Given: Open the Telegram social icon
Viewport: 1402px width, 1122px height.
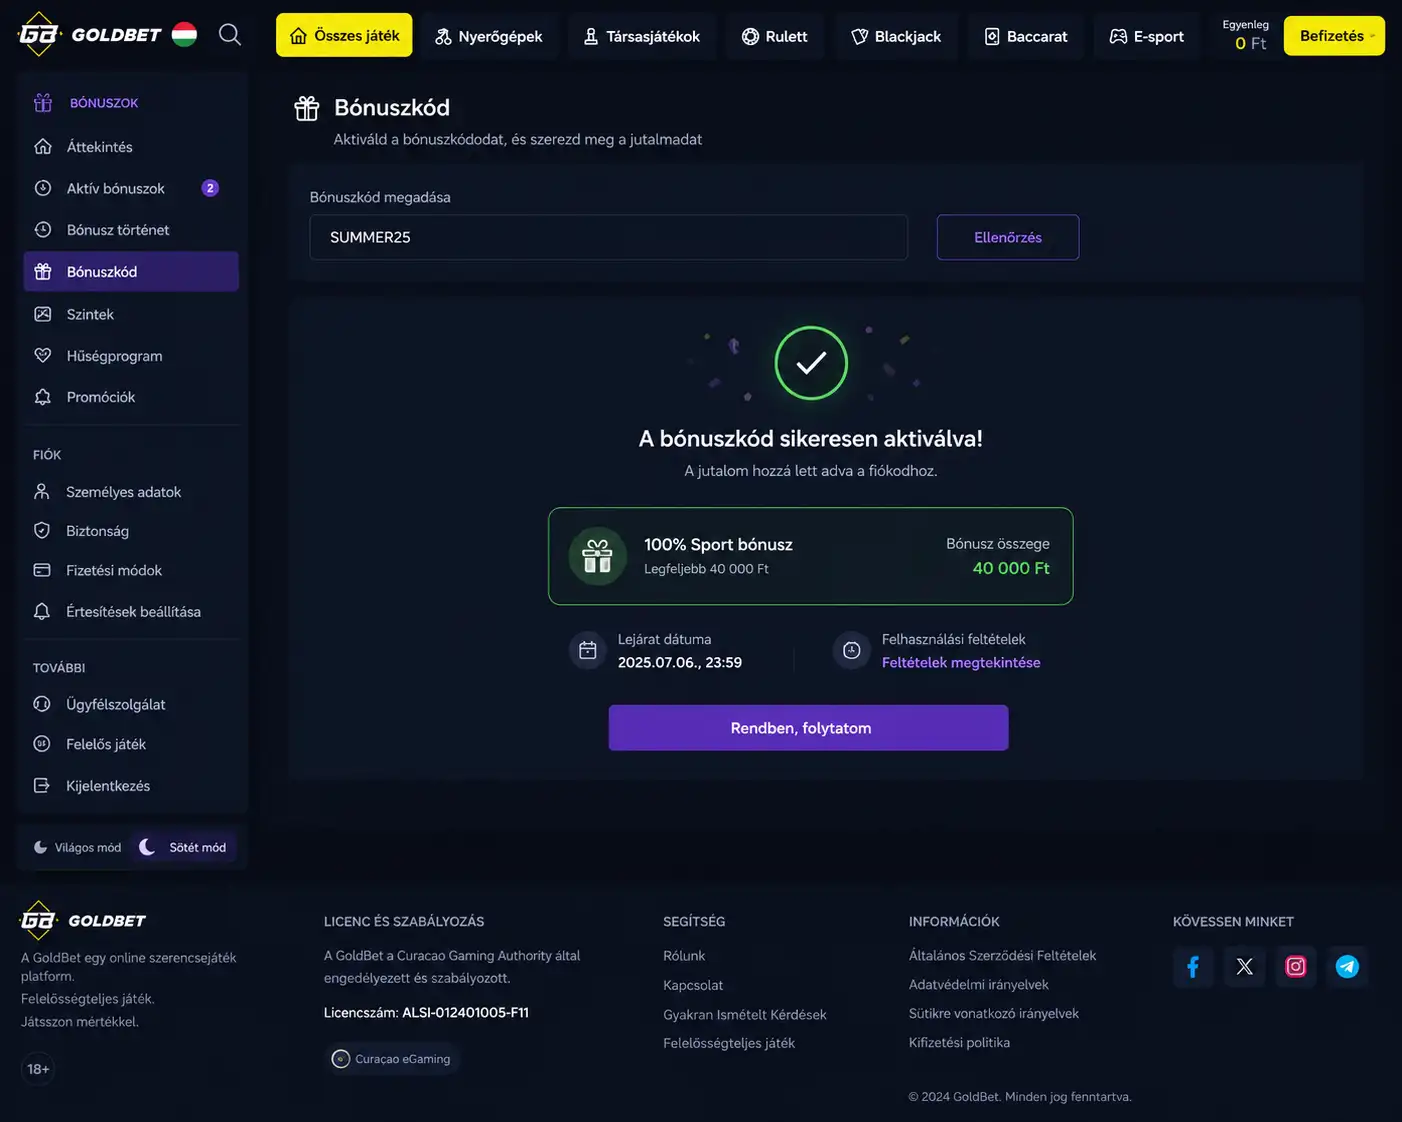Looking at the screenshot, I should [x=1347, y=966].
